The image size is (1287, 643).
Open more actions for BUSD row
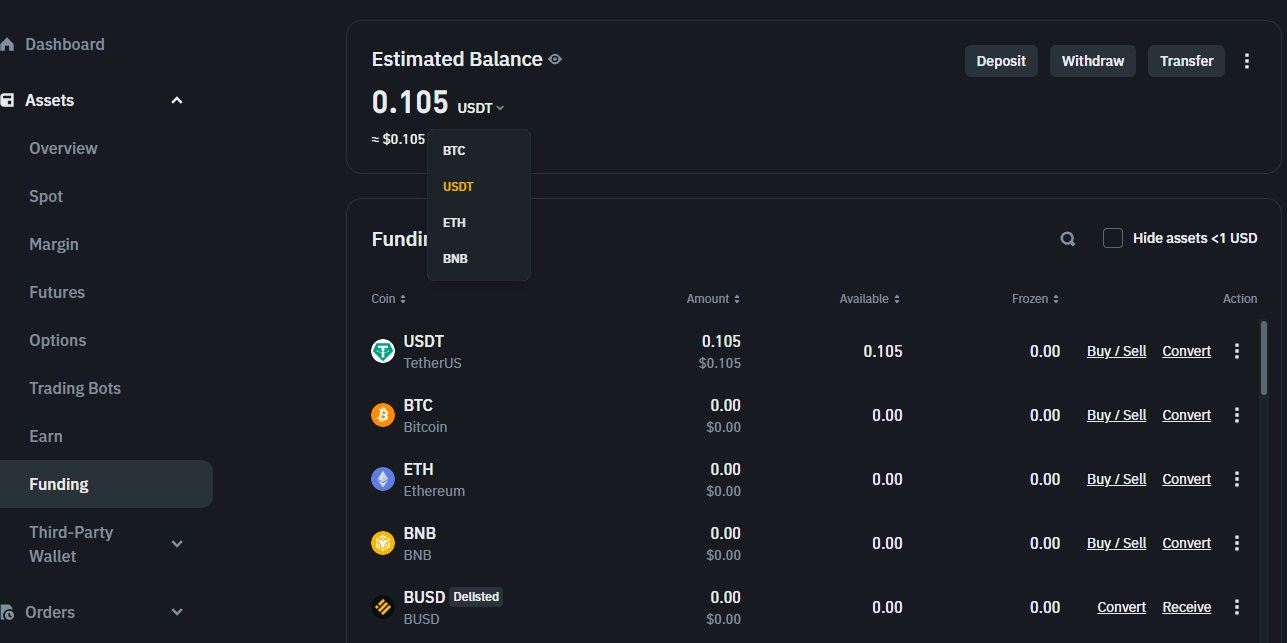pyautogui.click(x=1237, y=607)
